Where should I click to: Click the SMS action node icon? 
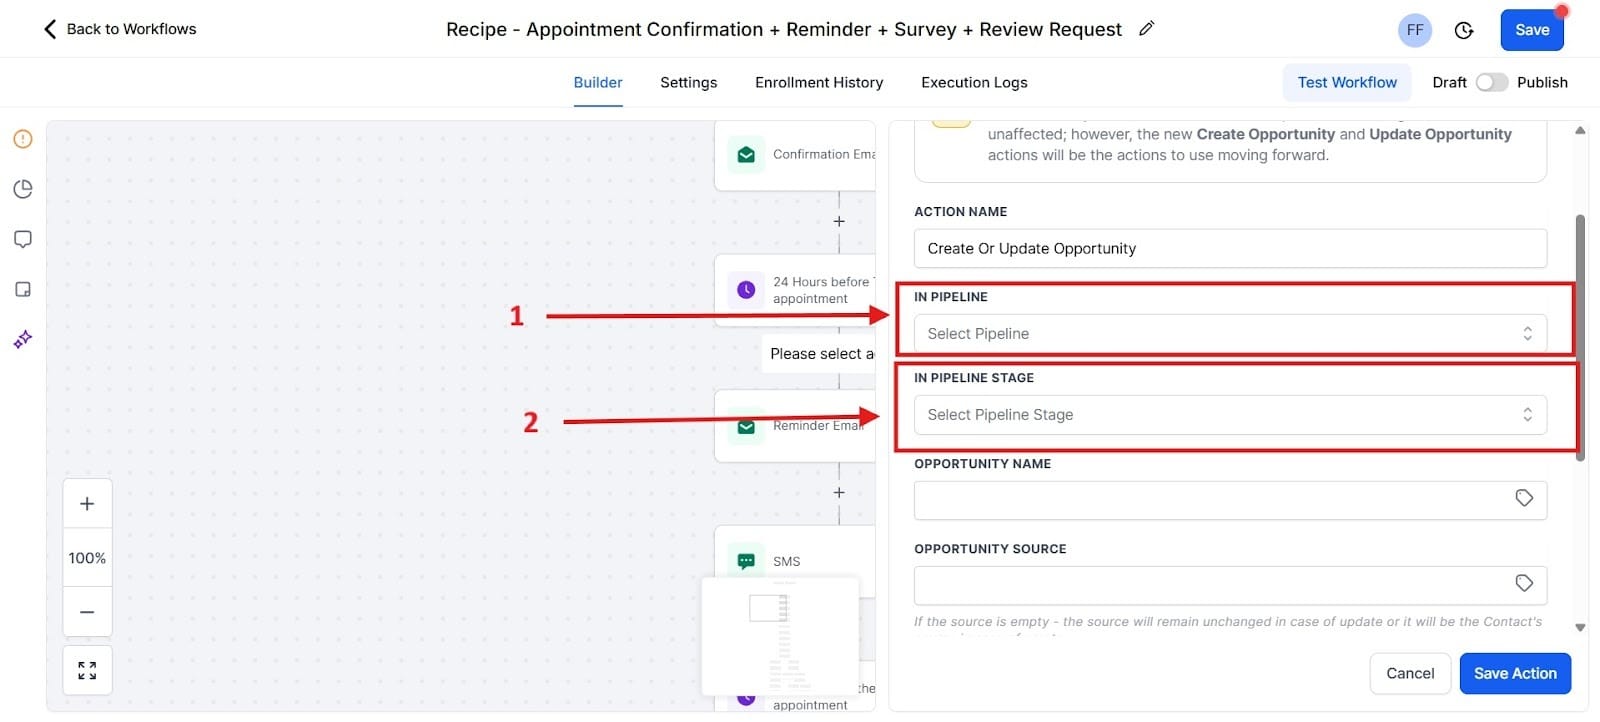pyautogui.click(x=746, y=561)
